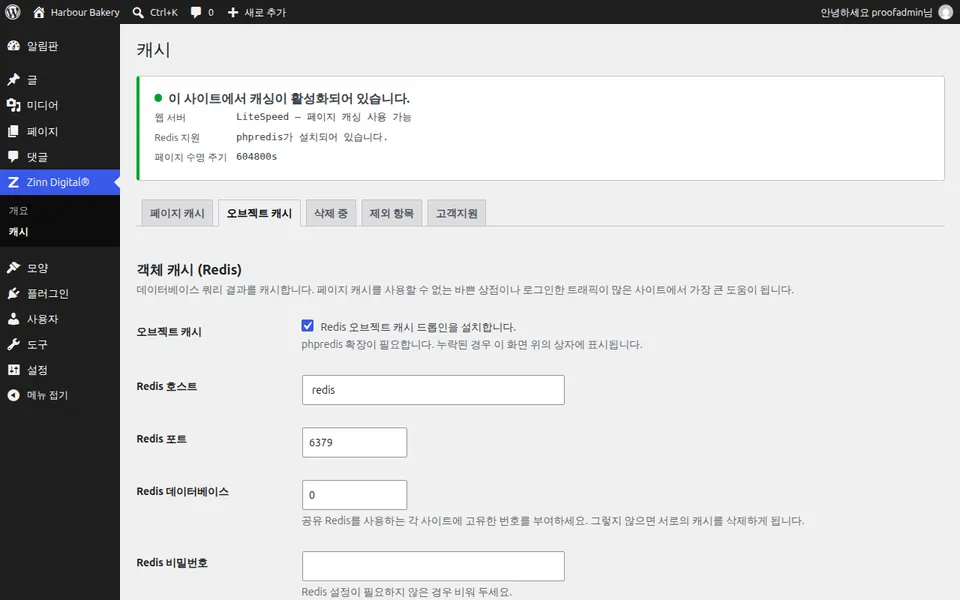Image resolution: width=960 pixels, height=600 pixels.
Task: Open the 캐시 submenu item
Action: (18, 232)
